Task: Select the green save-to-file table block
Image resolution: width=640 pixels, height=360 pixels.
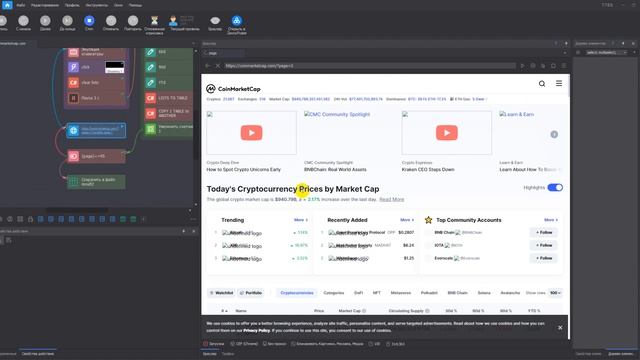Action: [96, 182]
